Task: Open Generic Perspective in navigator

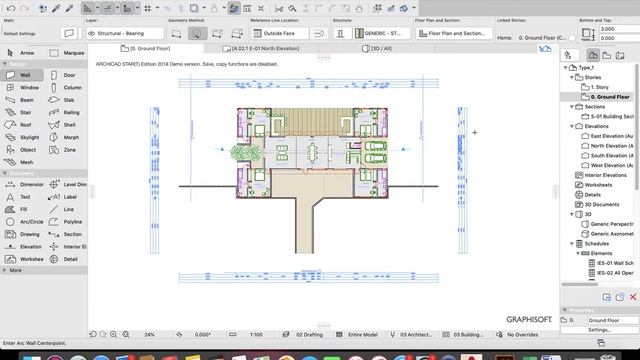Action: coord(608,224)
